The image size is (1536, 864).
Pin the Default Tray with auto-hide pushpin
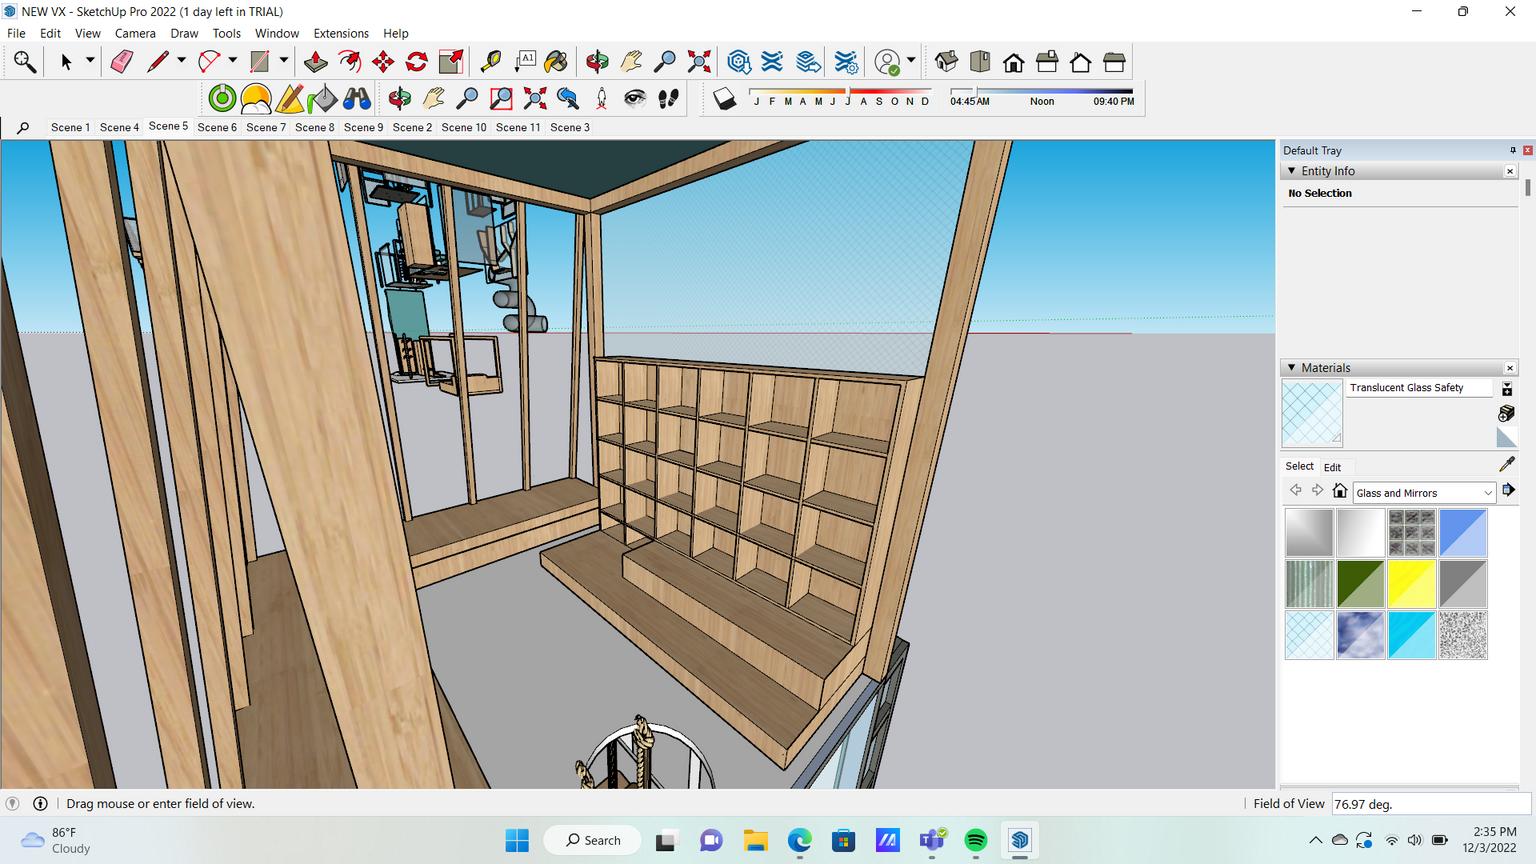point(1512,150)
